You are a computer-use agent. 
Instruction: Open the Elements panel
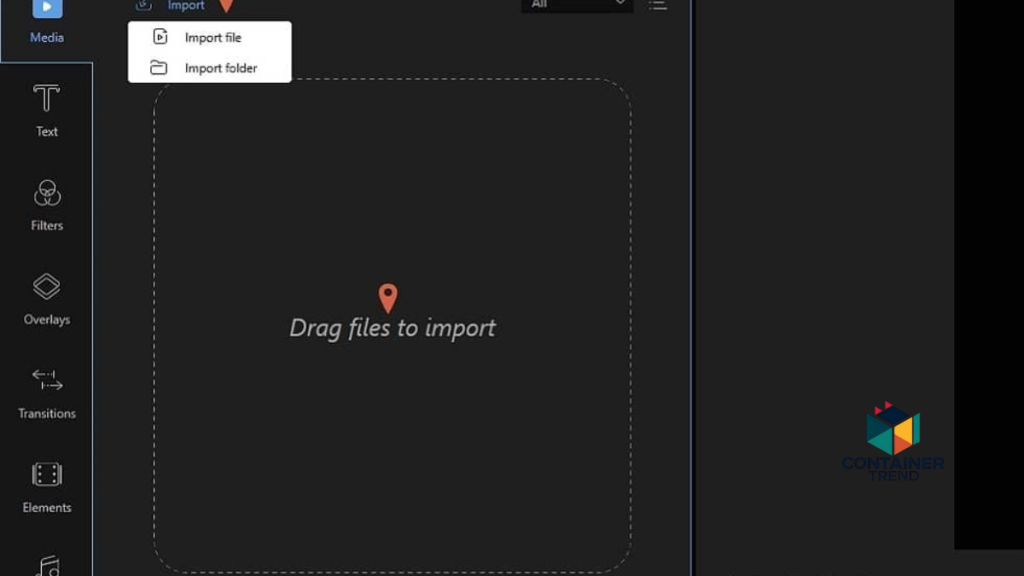(46, 487)
